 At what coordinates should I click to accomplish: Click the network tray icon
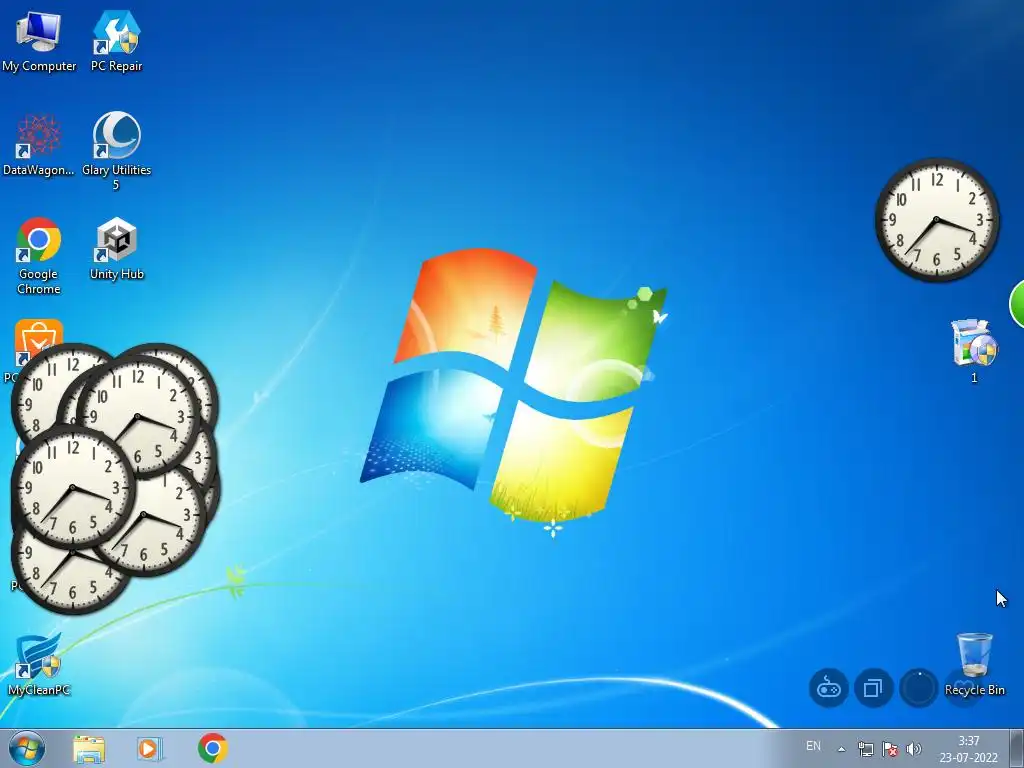(x=866, y=749)
